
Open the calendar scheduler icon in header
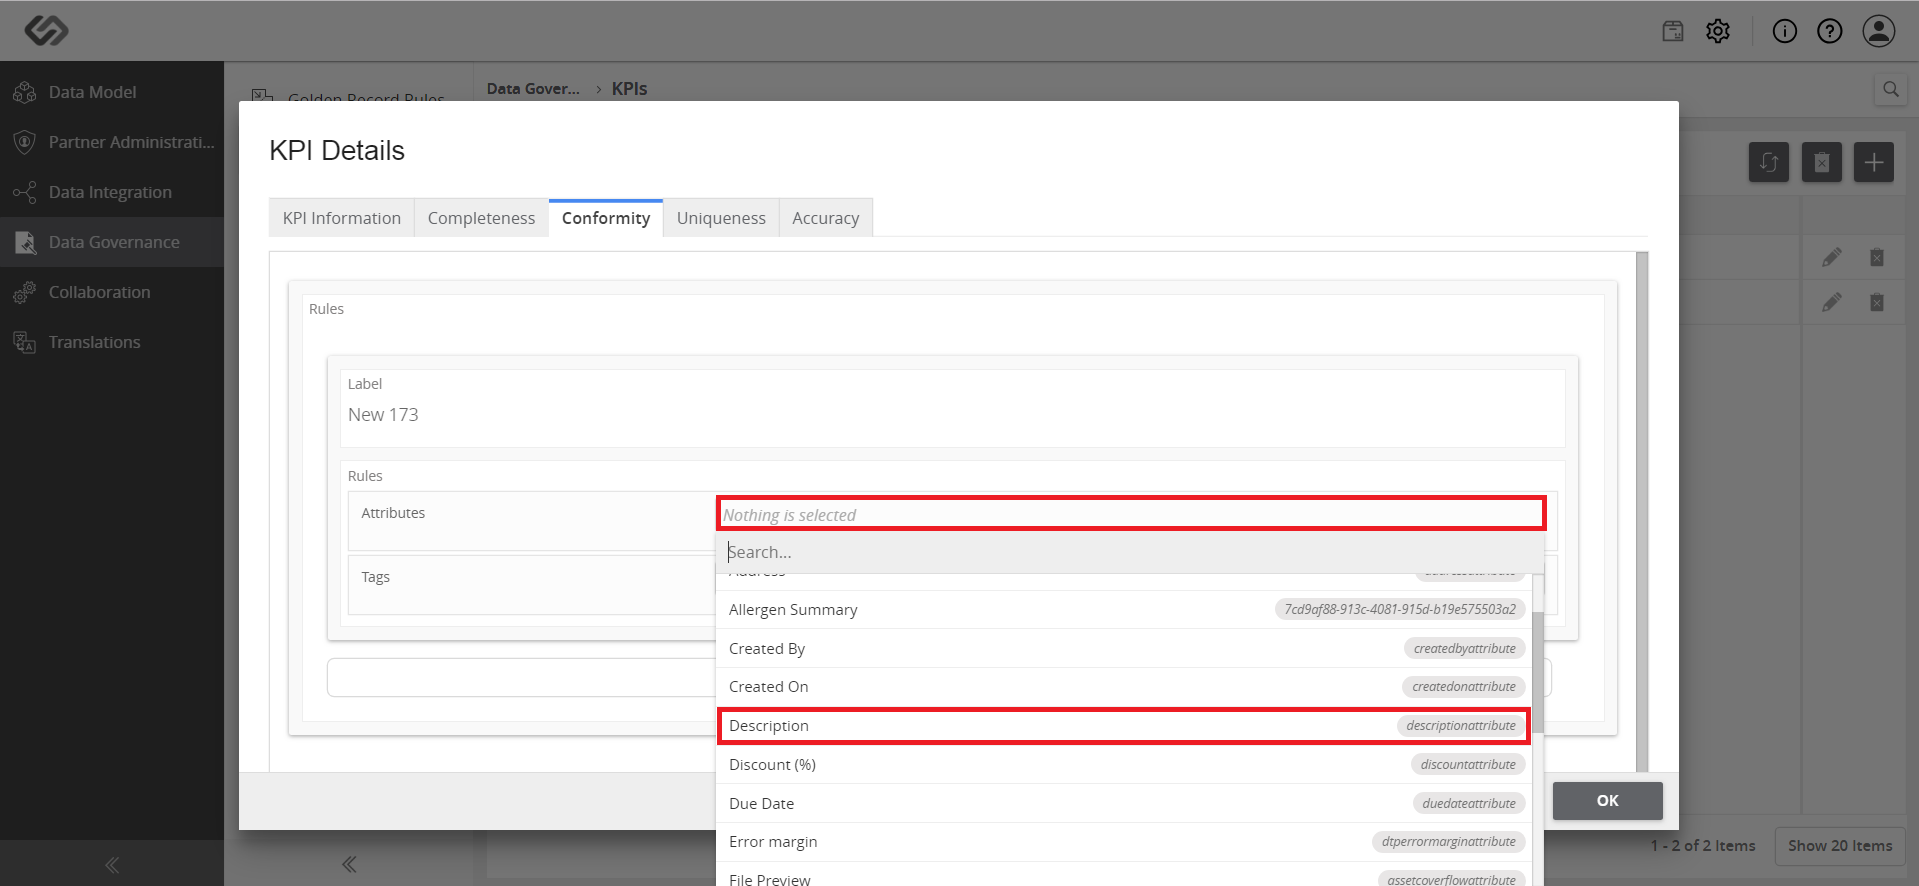[x=1673, y=31]
